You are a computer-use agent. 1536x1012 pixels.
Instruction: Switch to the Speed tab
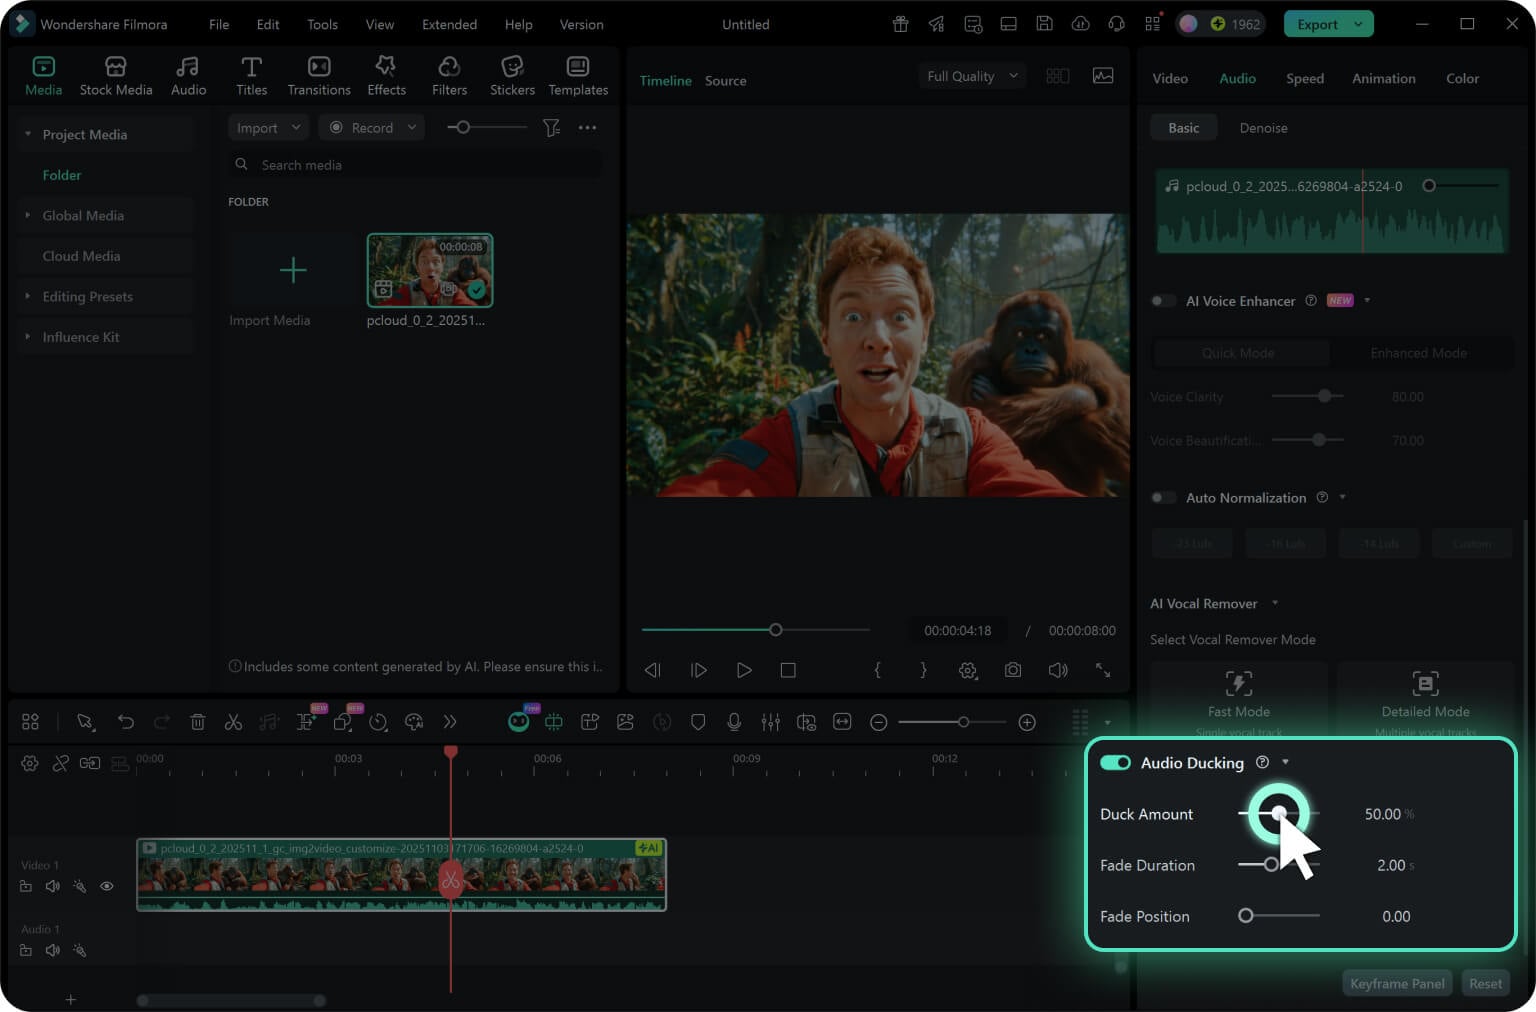[x=1304, y=78]
